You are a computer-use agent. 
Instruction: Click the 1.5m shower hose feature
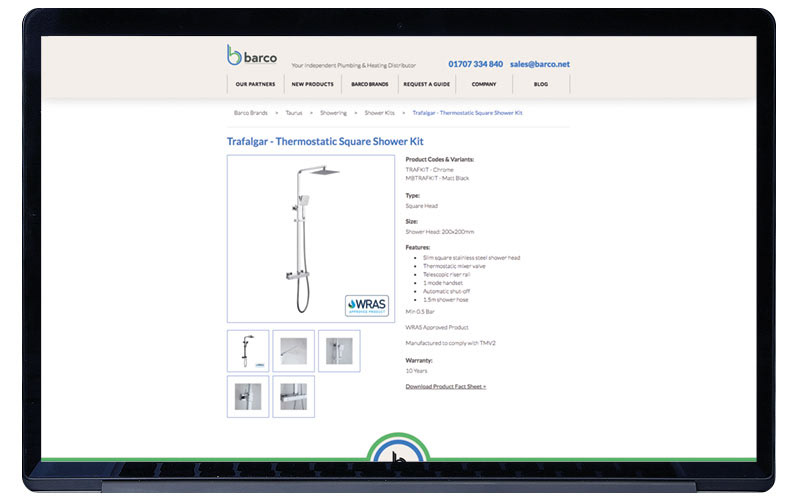point(445,299)
